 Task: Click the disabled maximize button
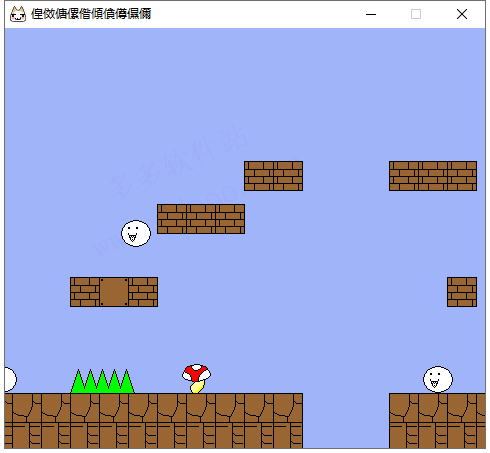(x=416, y=14)
